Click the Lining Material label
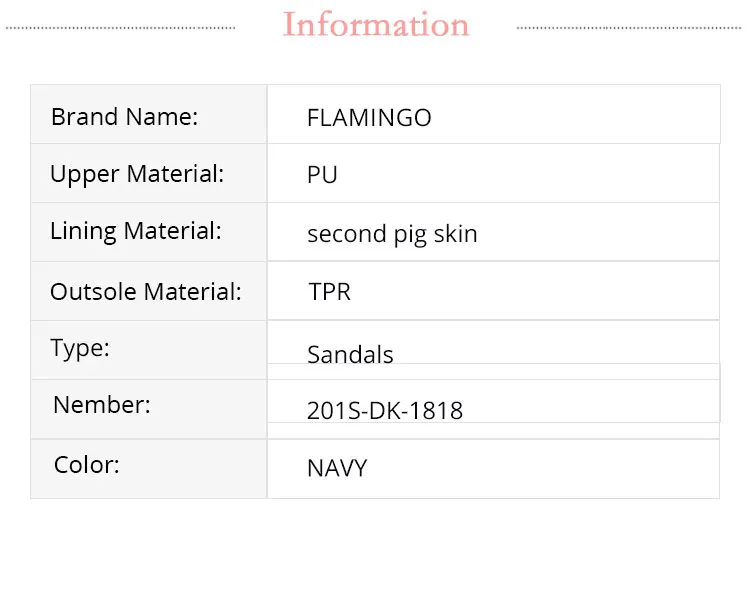 [x=135, y=231]
